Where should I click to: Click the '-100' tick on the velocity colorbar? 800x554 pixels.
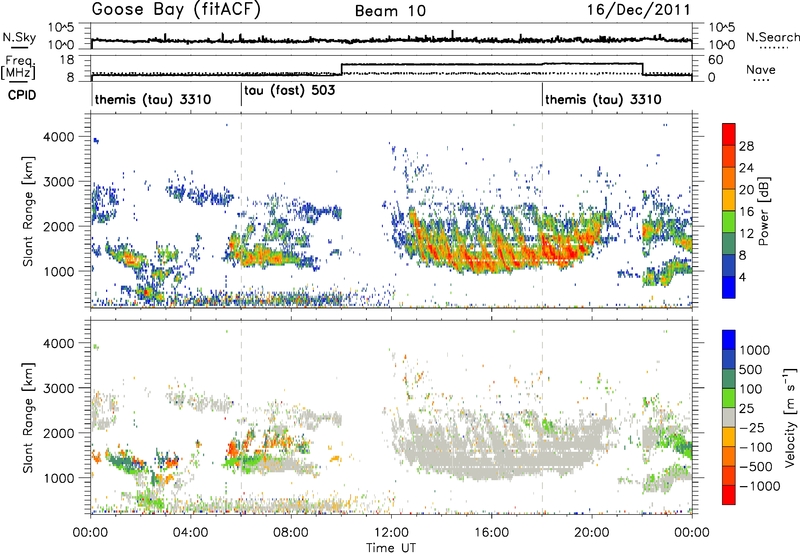point(756,447)
